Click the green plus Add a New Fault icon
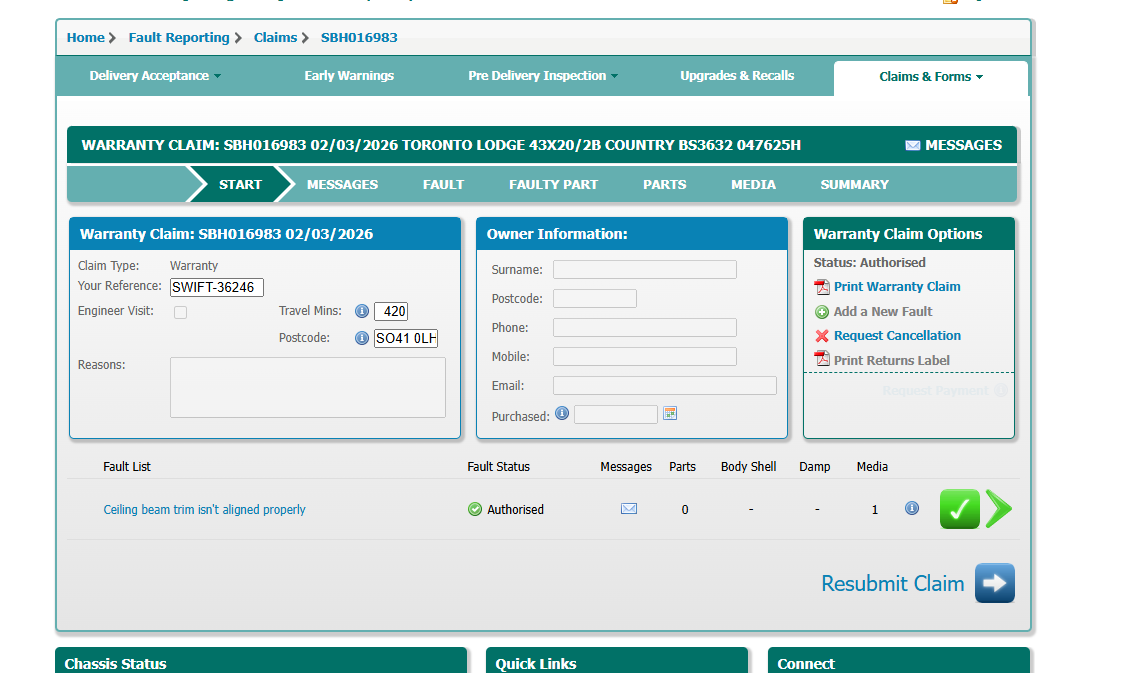 (822, 312)
